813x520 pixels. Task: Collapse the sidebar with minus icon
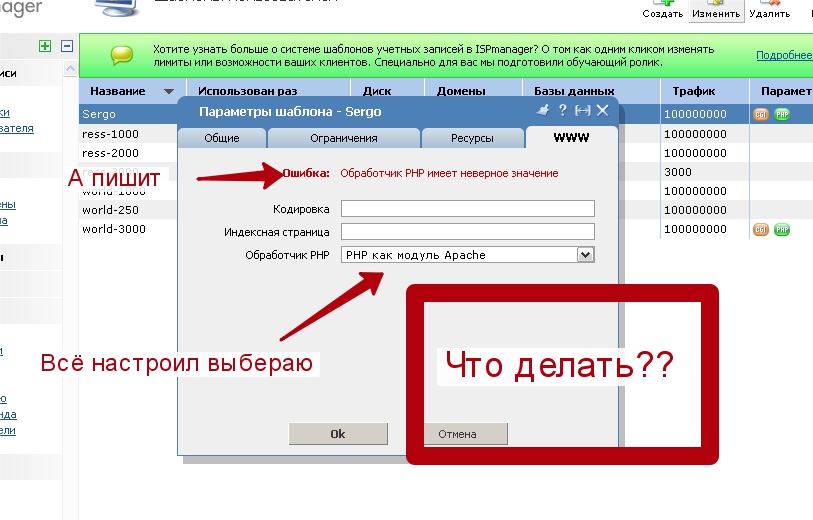67,46
